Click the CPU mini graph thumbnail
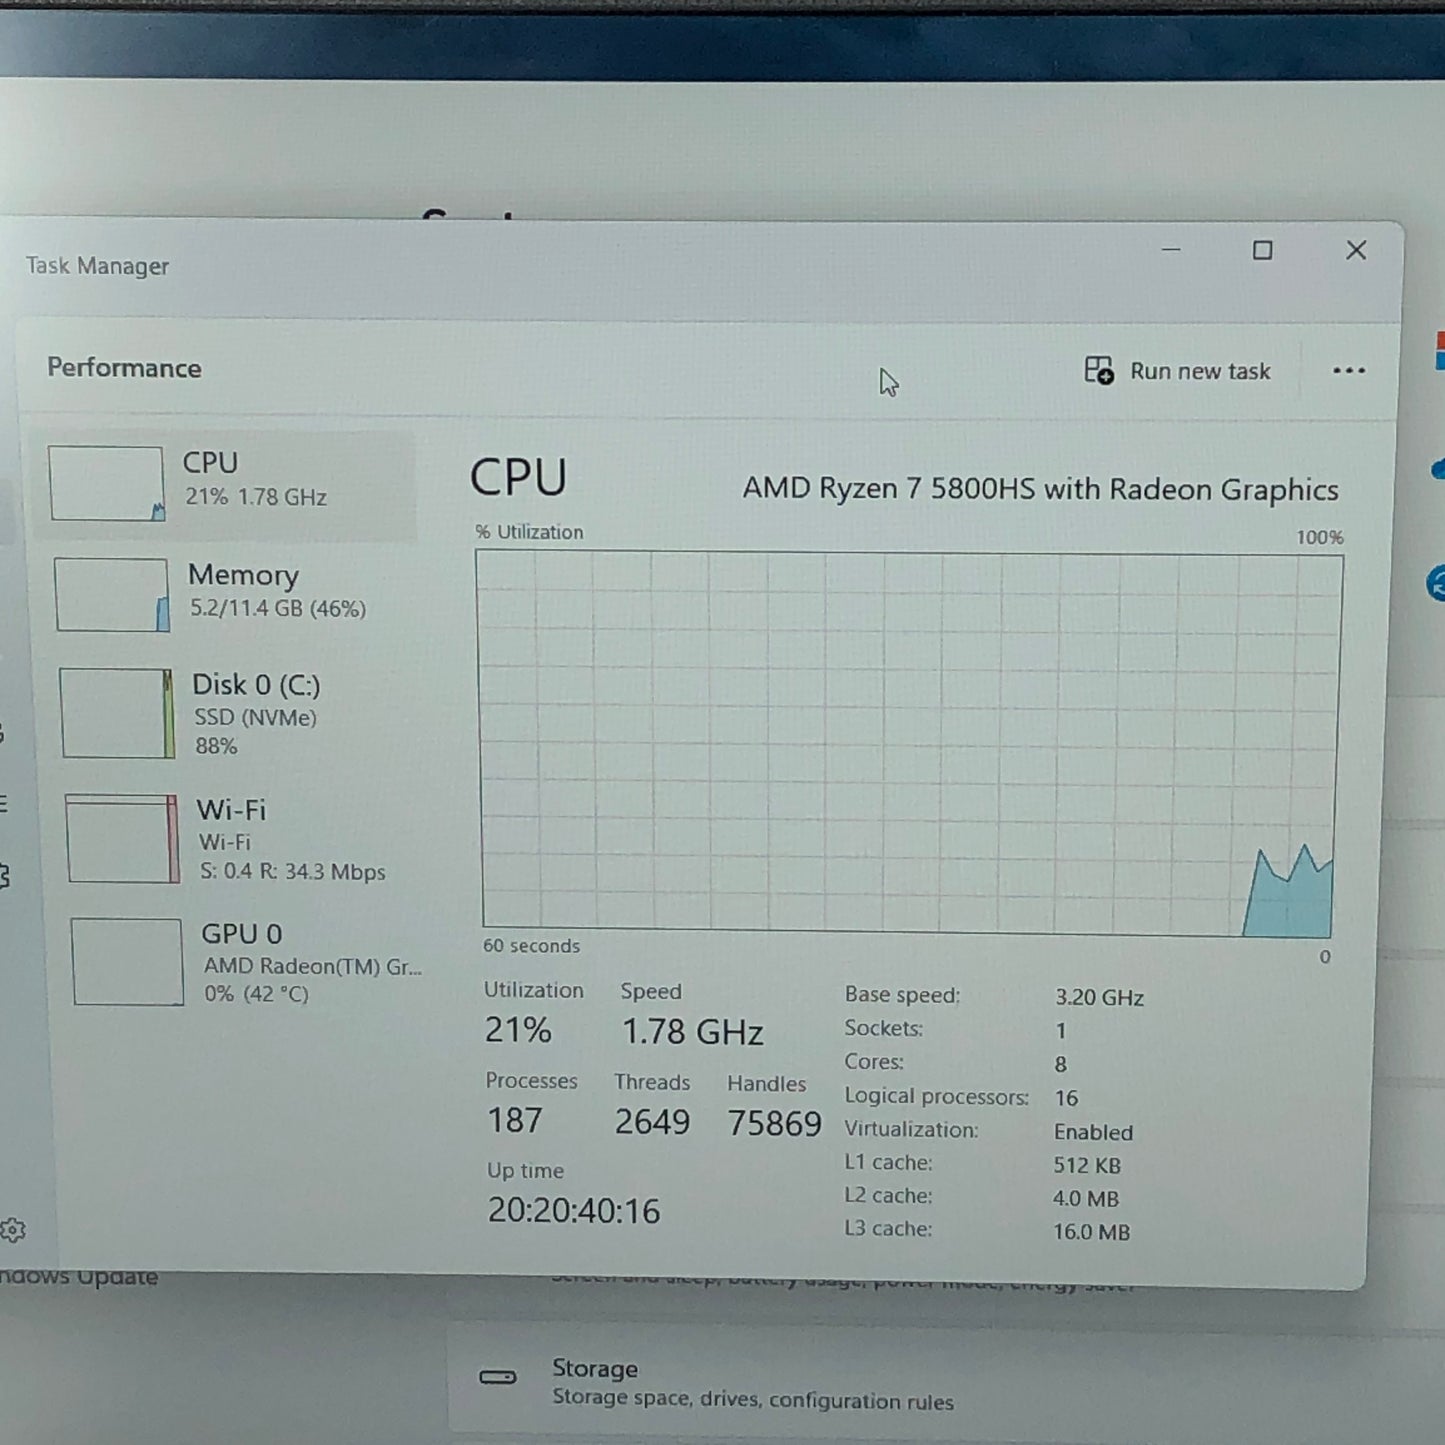1445x1445 pixels. (x=107, y=484)
